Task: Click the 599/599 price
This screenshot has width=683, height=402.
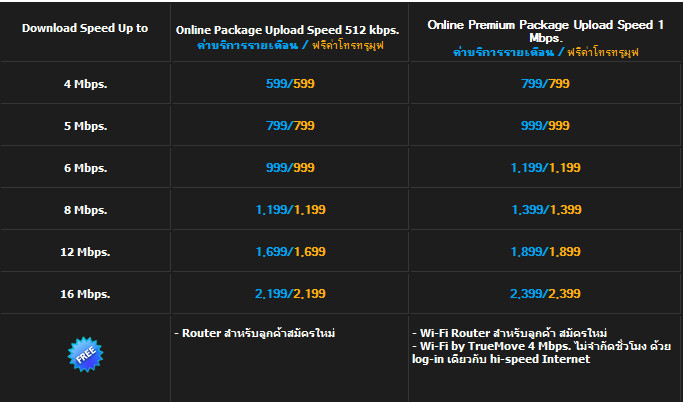Action: [290, 84]
